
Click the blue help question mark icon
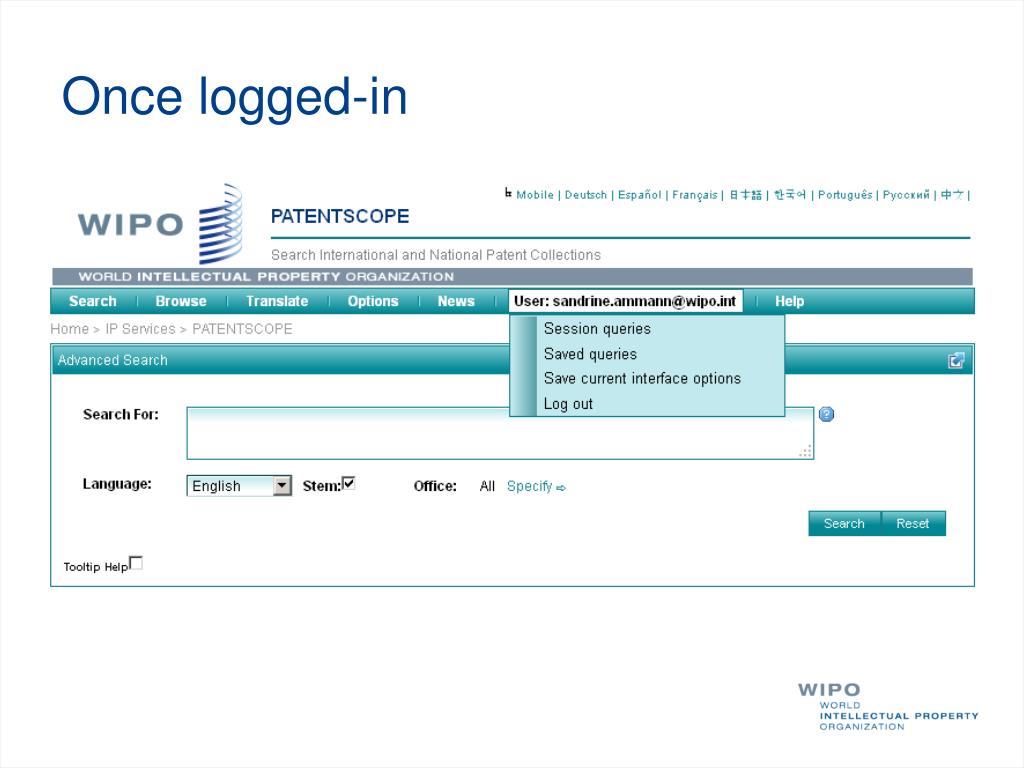826,414
